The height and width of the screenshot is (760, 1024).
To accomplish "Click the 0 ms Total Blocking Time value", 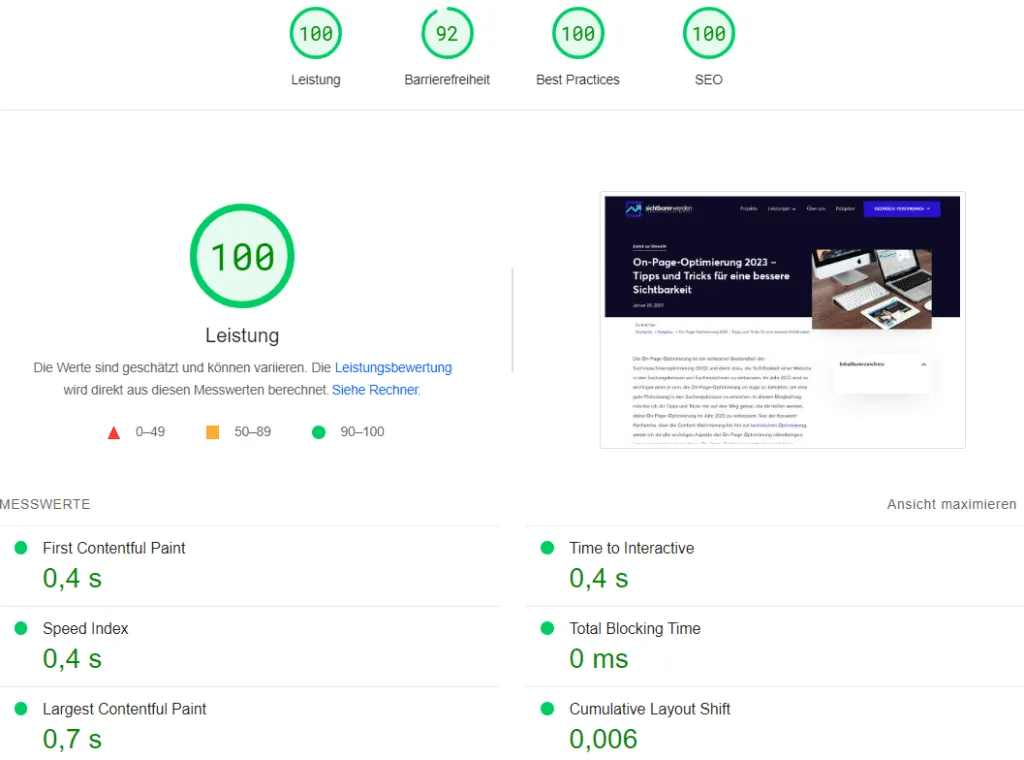I will coord(599,659).
